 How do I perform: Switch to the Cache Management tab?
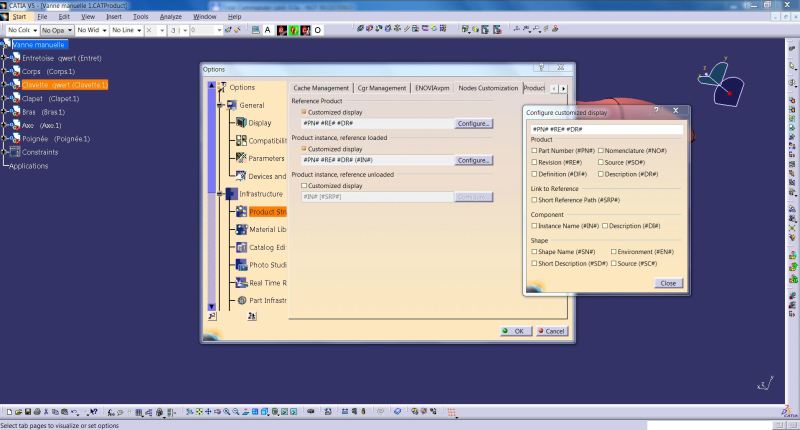point(321,88)
